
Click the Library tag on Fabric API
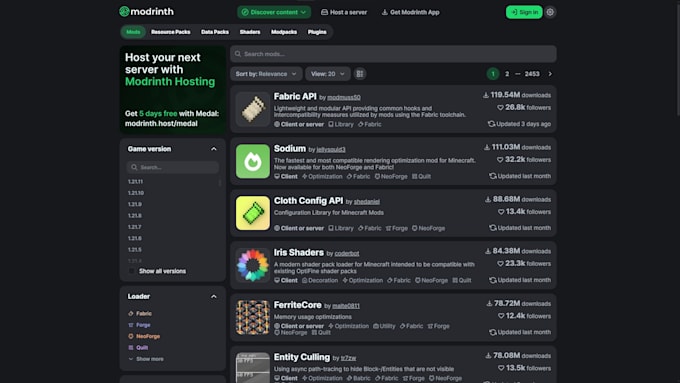tap(341, 124)
